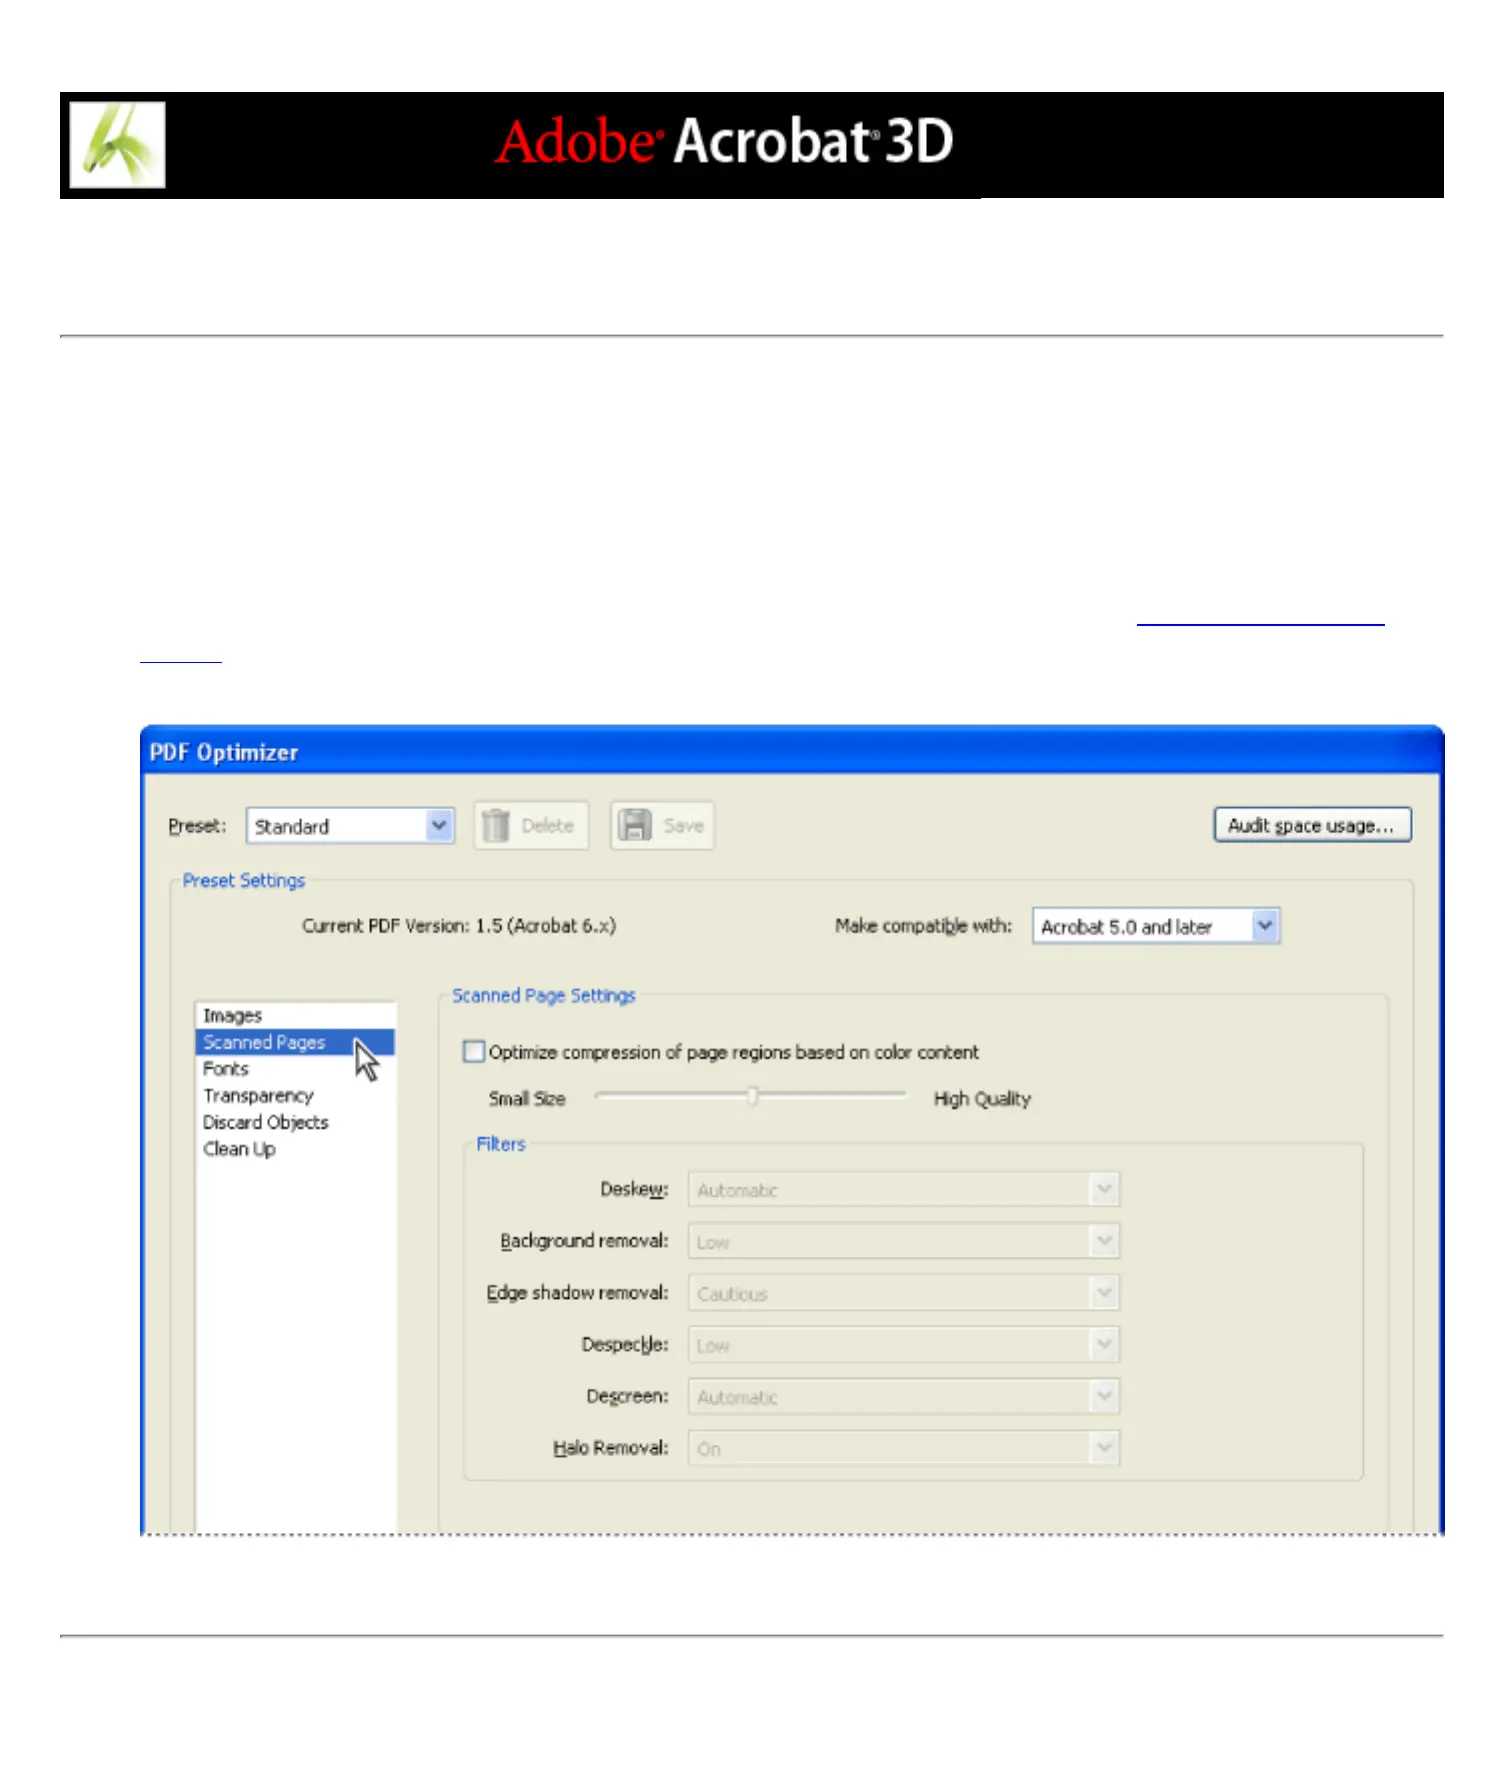1504x1766 pixels.
Task: Expand the Halo Removal dropdown
Action: click(904, 1448)
